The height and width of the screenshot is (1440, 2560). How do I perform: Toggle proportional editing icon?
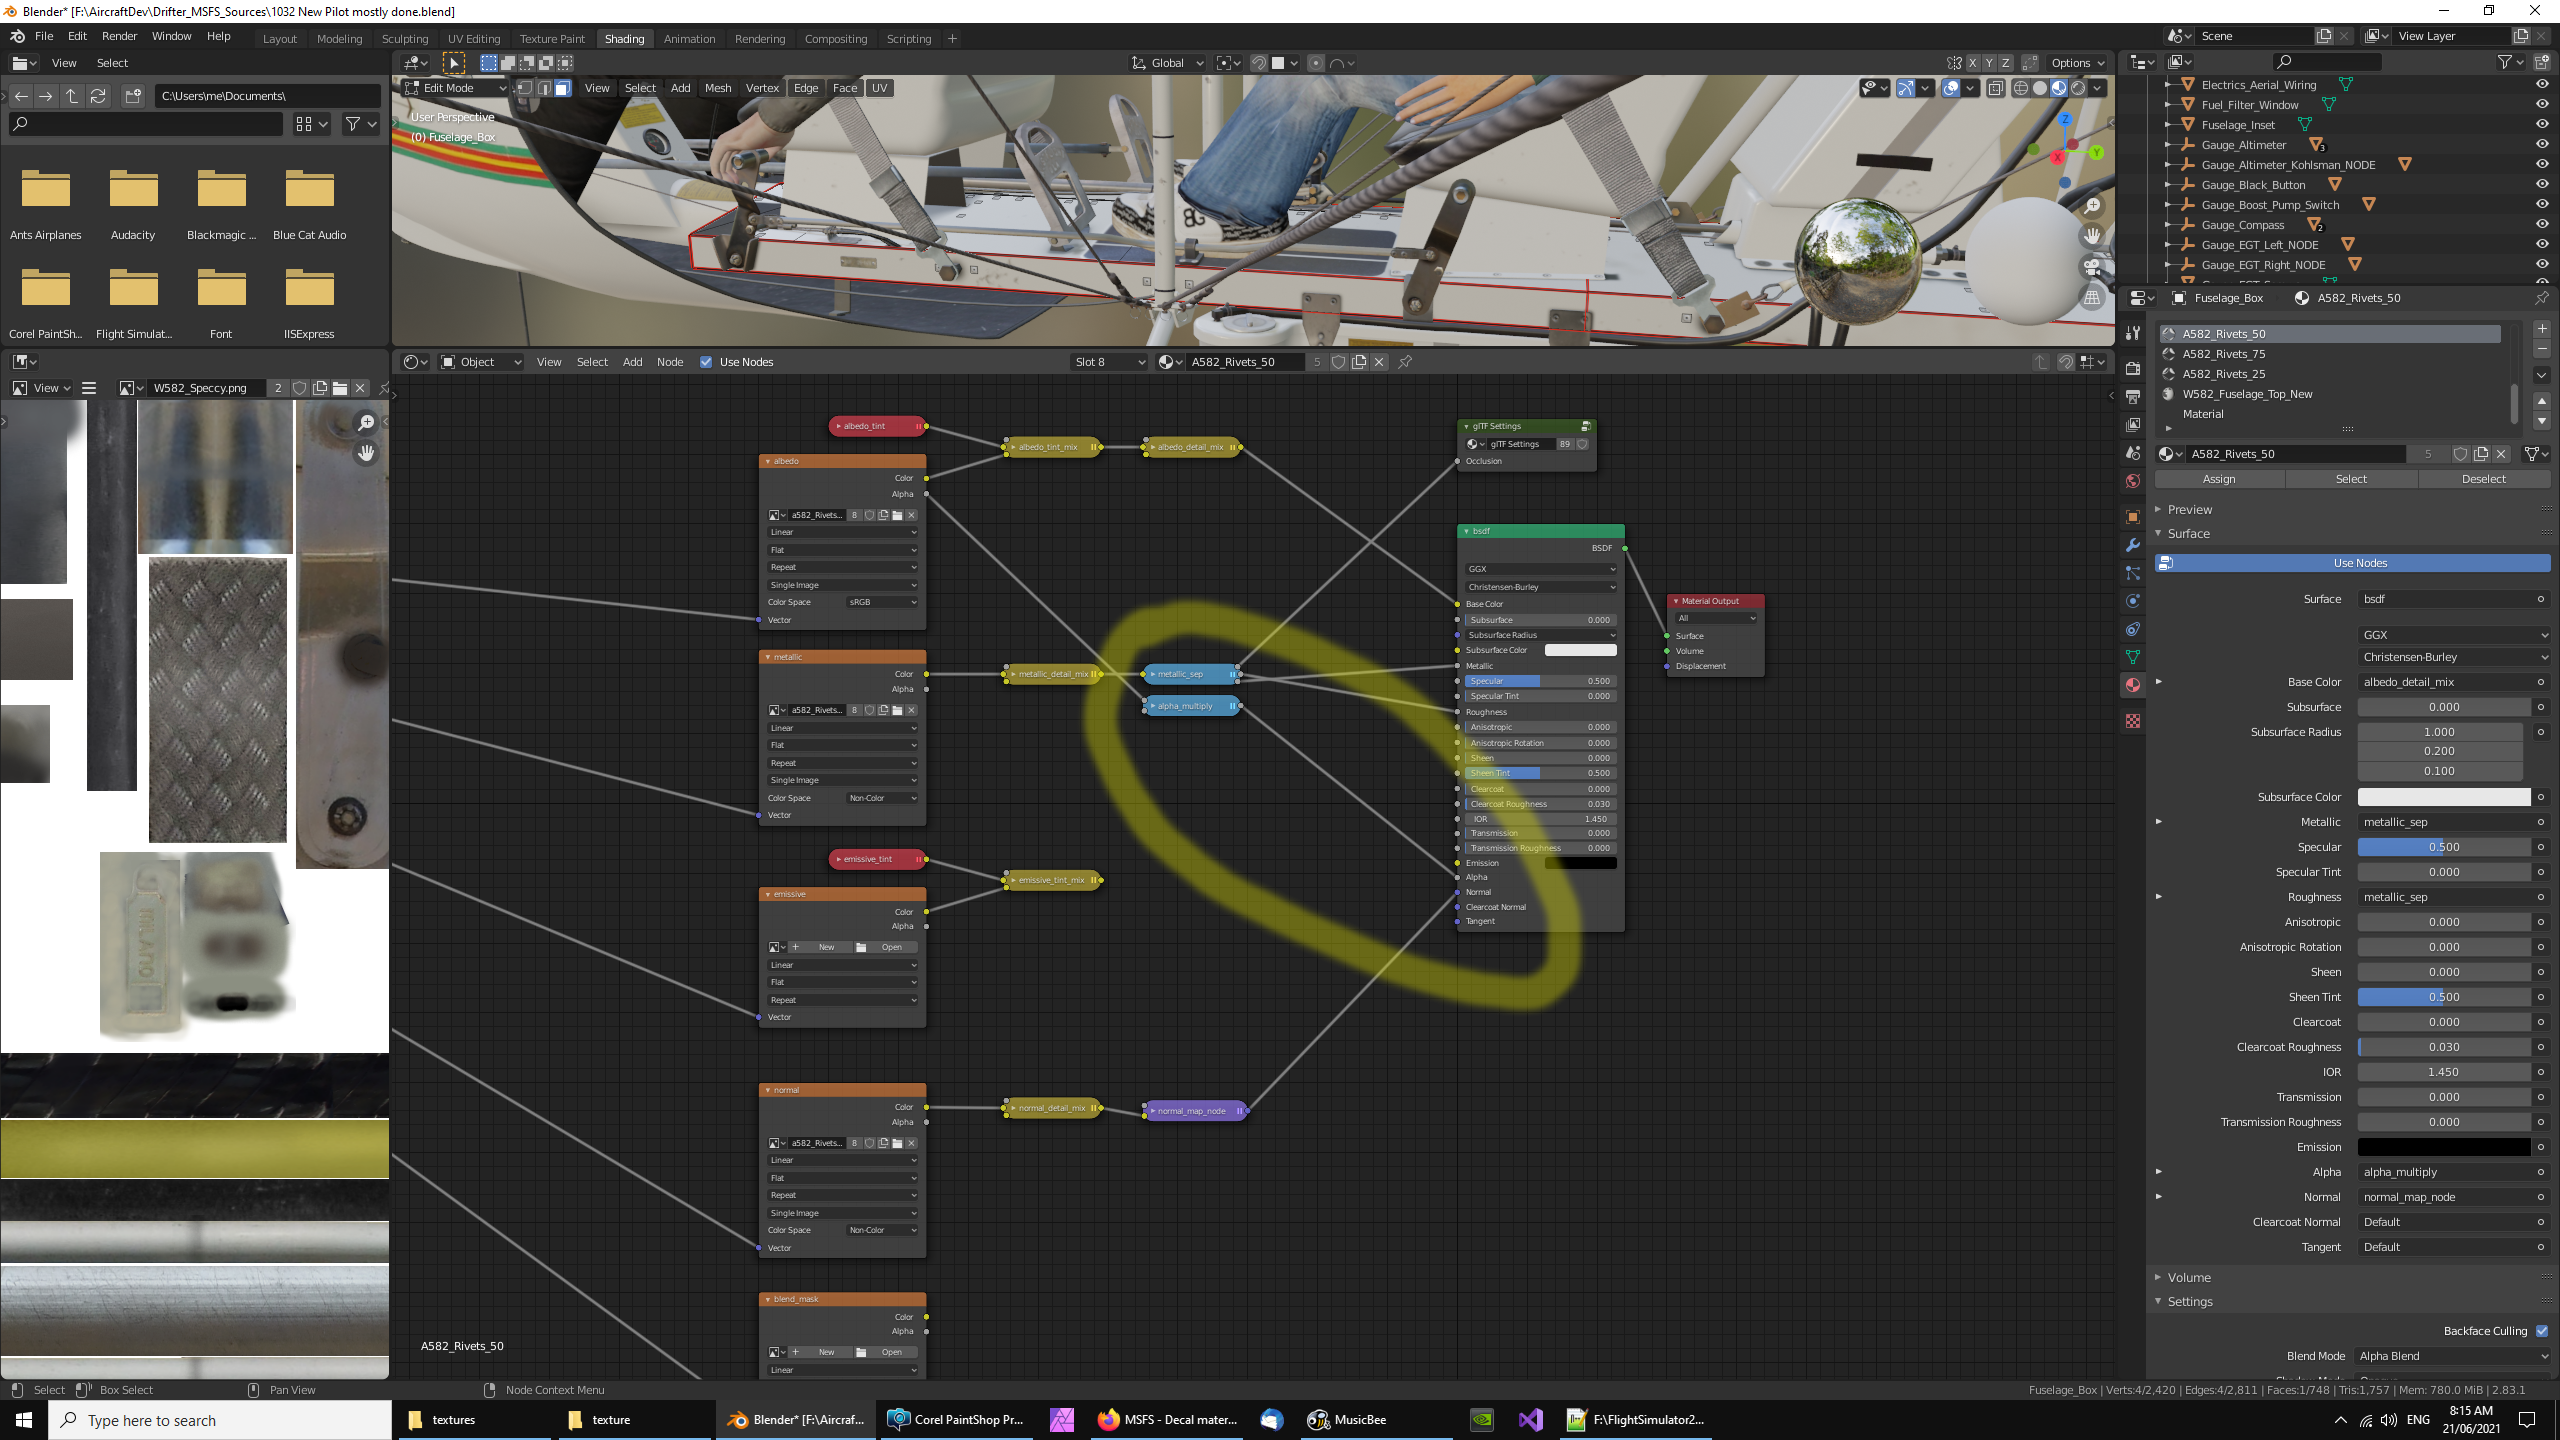1316,63
